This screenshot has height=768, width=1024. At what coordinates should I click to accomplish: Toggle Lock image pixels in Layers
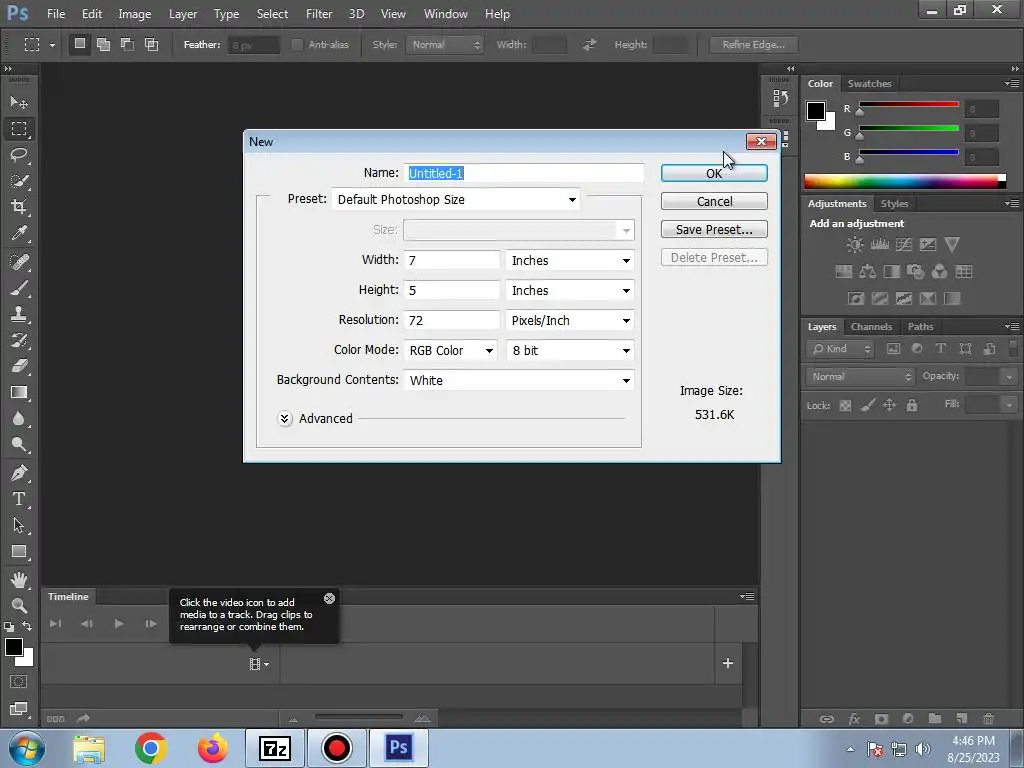[x=868, y=406]
